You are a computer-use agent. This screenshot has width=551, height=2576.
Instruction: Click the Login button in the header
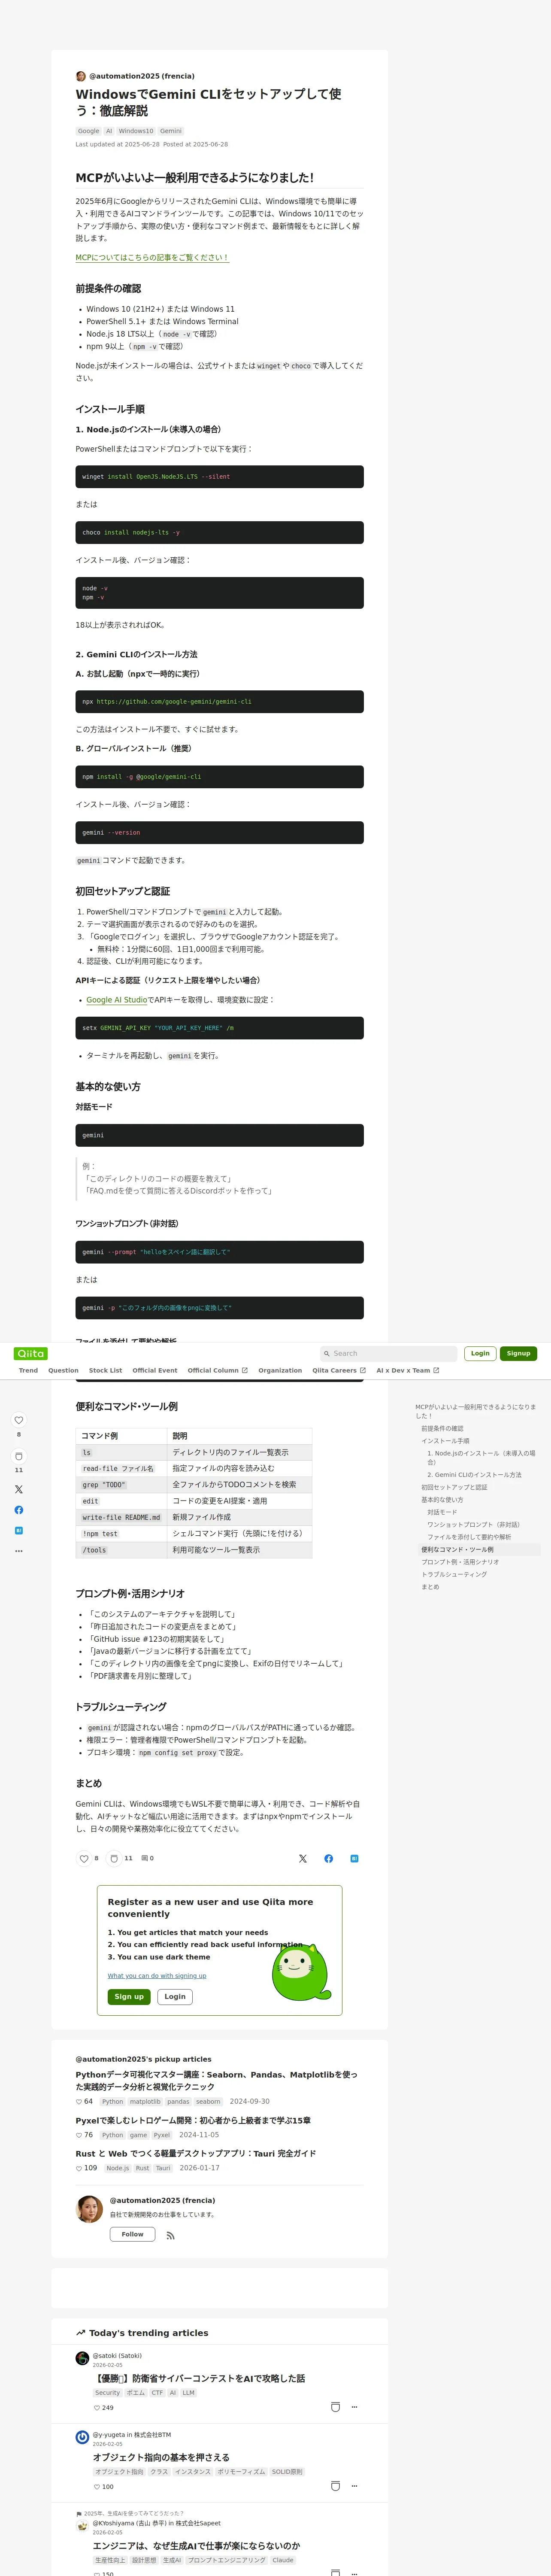480,1353
